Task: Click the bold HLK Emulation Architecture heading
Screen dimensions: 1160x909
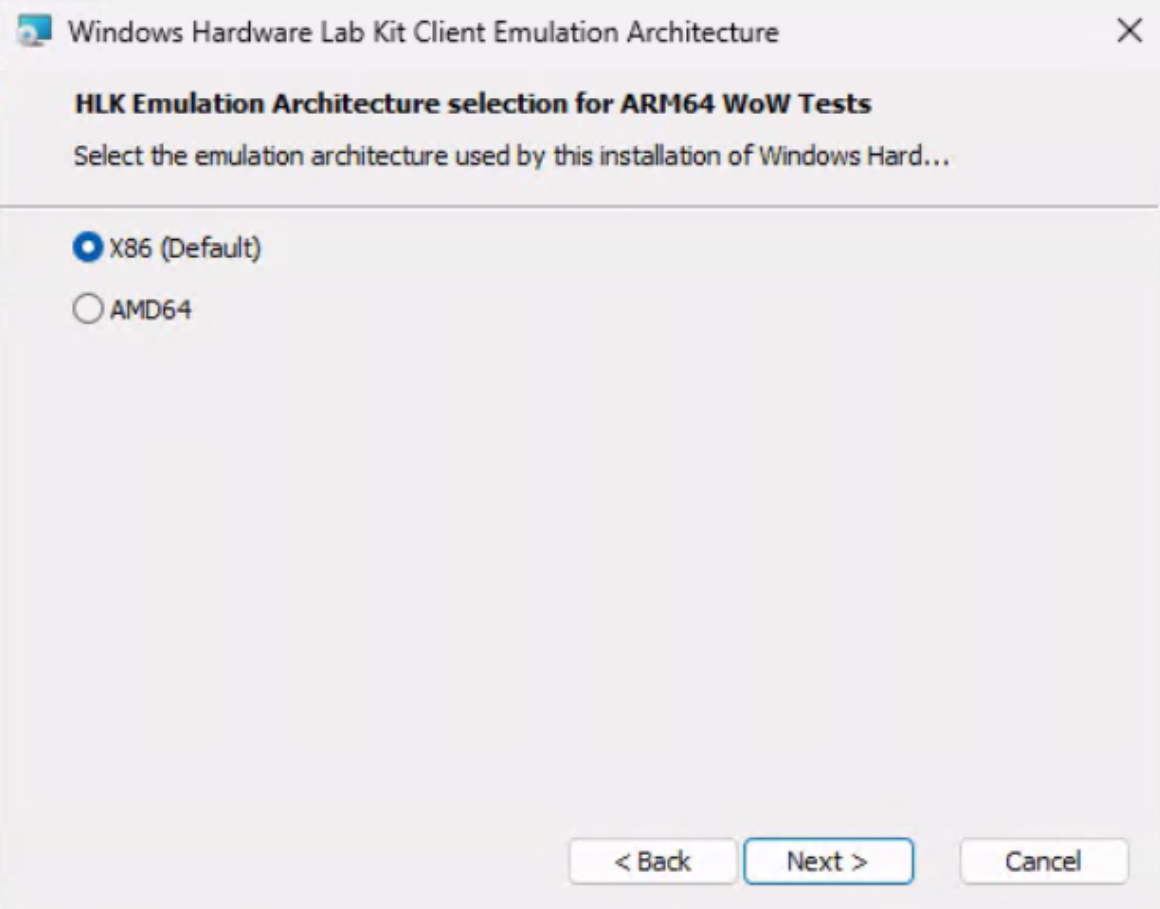Action: tap(473, 104)
